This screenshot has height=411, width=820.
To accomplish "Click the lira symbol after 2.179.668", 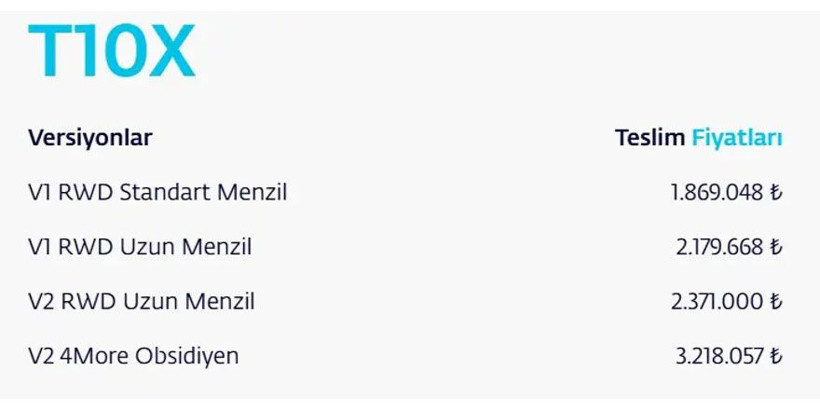I will [x=776, y=247].
